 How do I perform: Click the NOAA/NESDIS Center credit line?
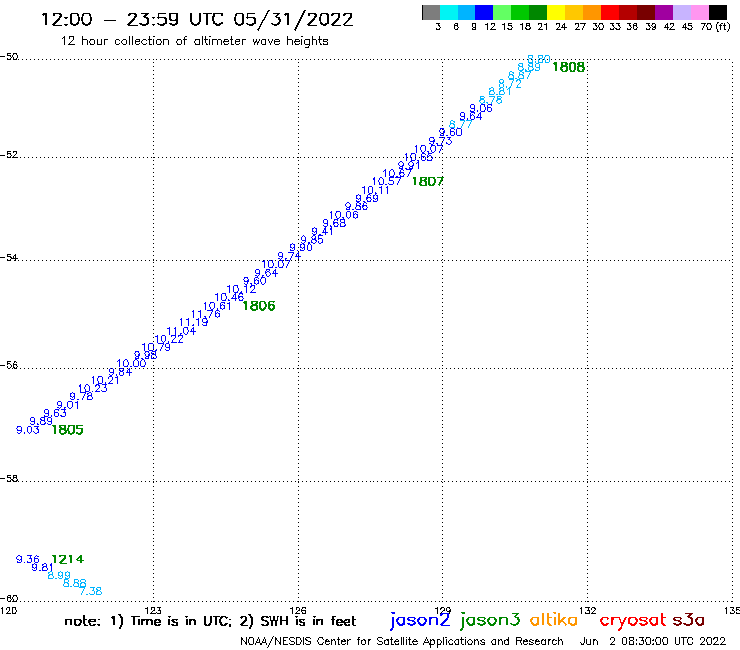click(x=402, y=642)
